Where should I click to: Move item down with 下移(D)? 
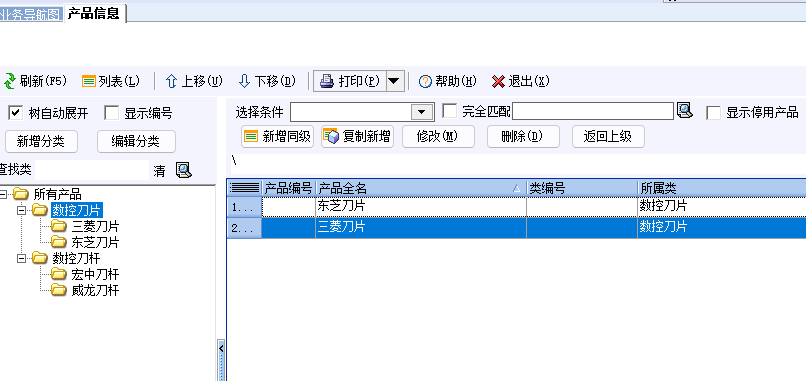click(267, 81)
